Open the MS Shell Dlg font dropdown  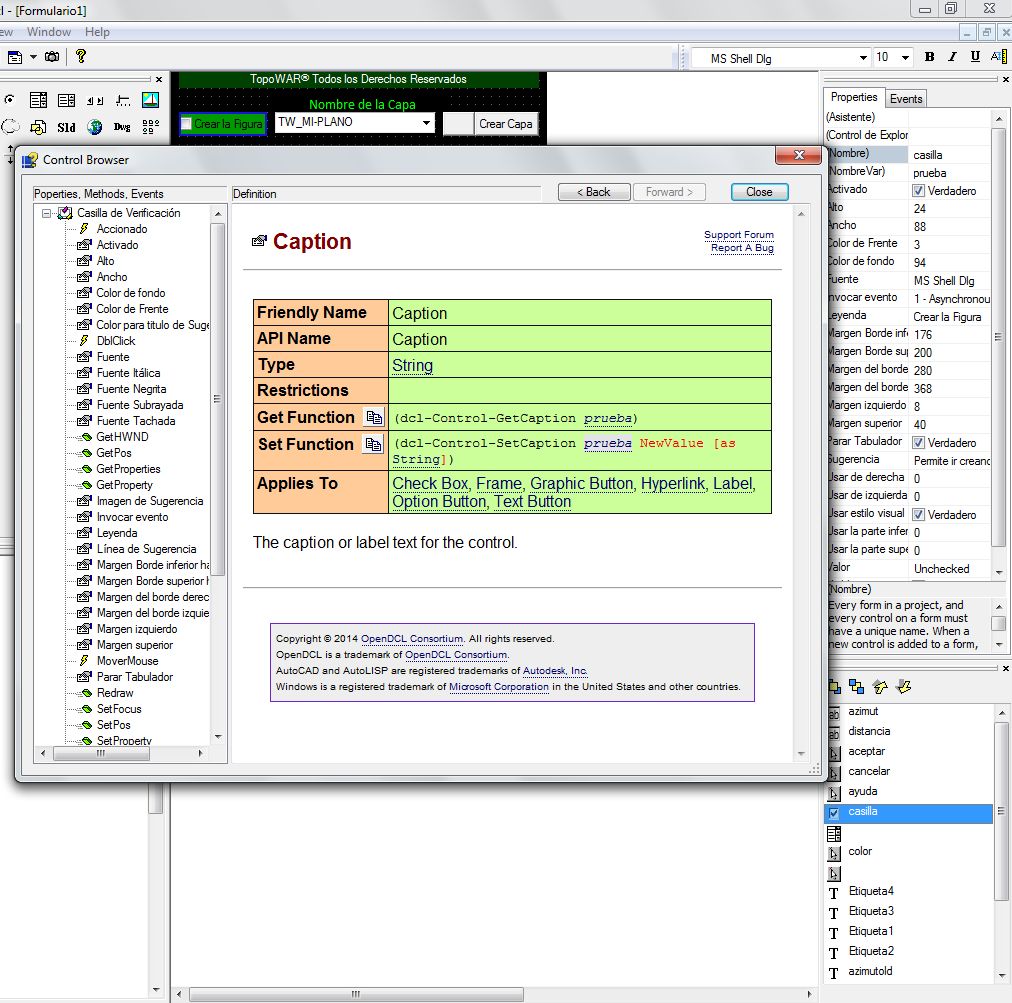pos(863,58)
